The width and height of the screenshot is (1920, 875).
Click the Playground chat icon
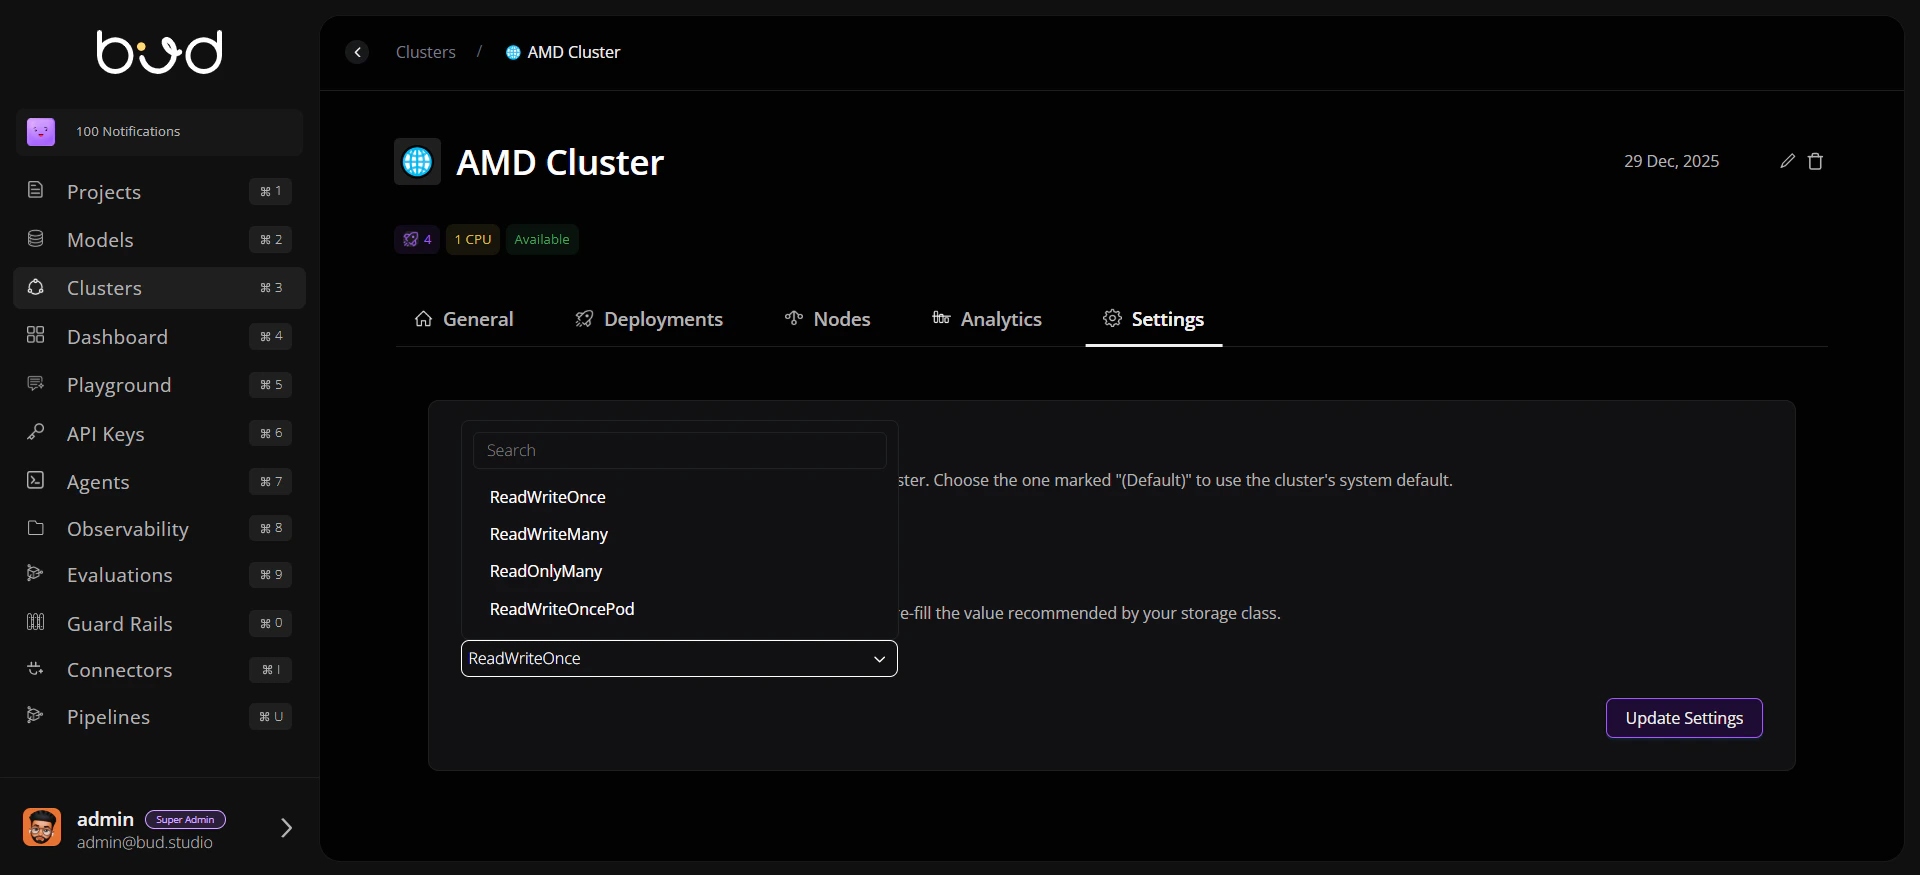[35, 384]
